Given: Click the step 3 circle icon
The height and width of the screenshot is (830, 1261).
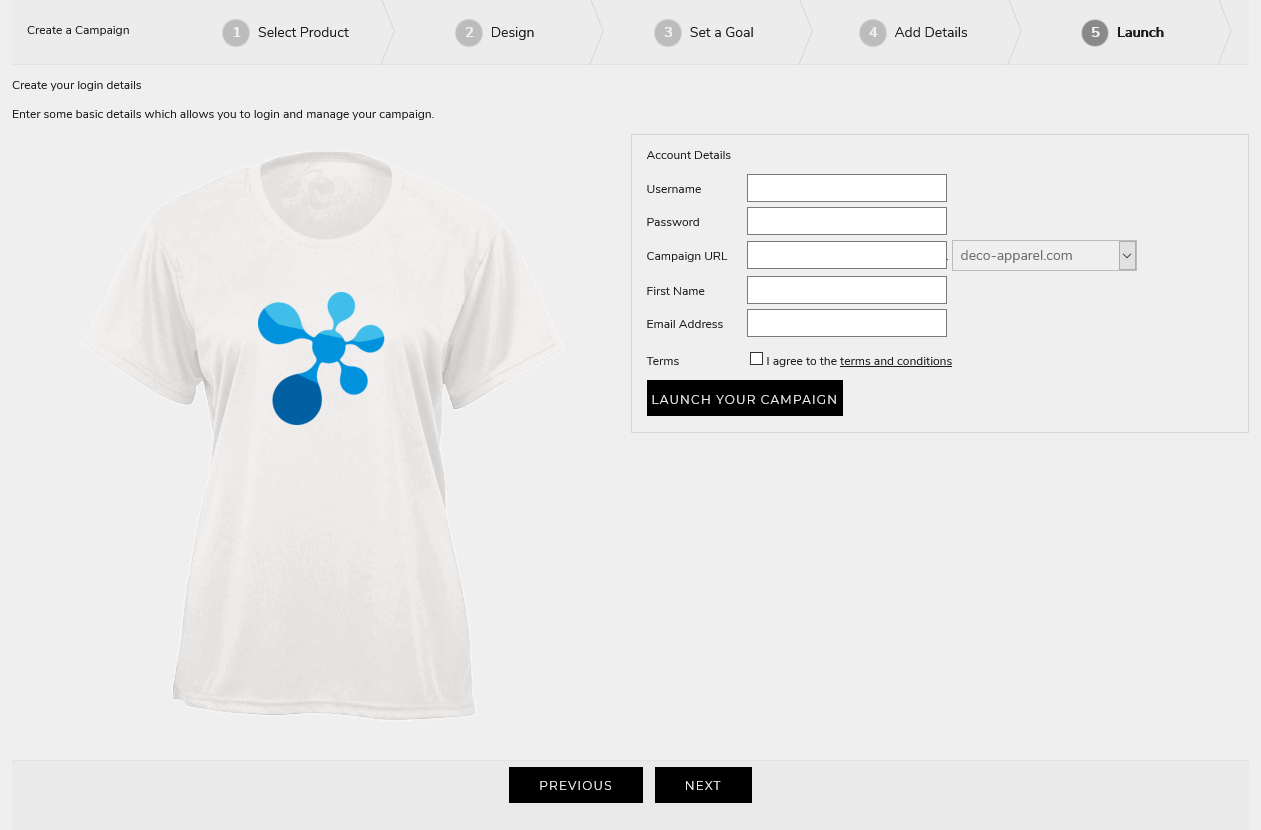Looking at the screenshot, I should pyautogui.click(x=668, y=33).
